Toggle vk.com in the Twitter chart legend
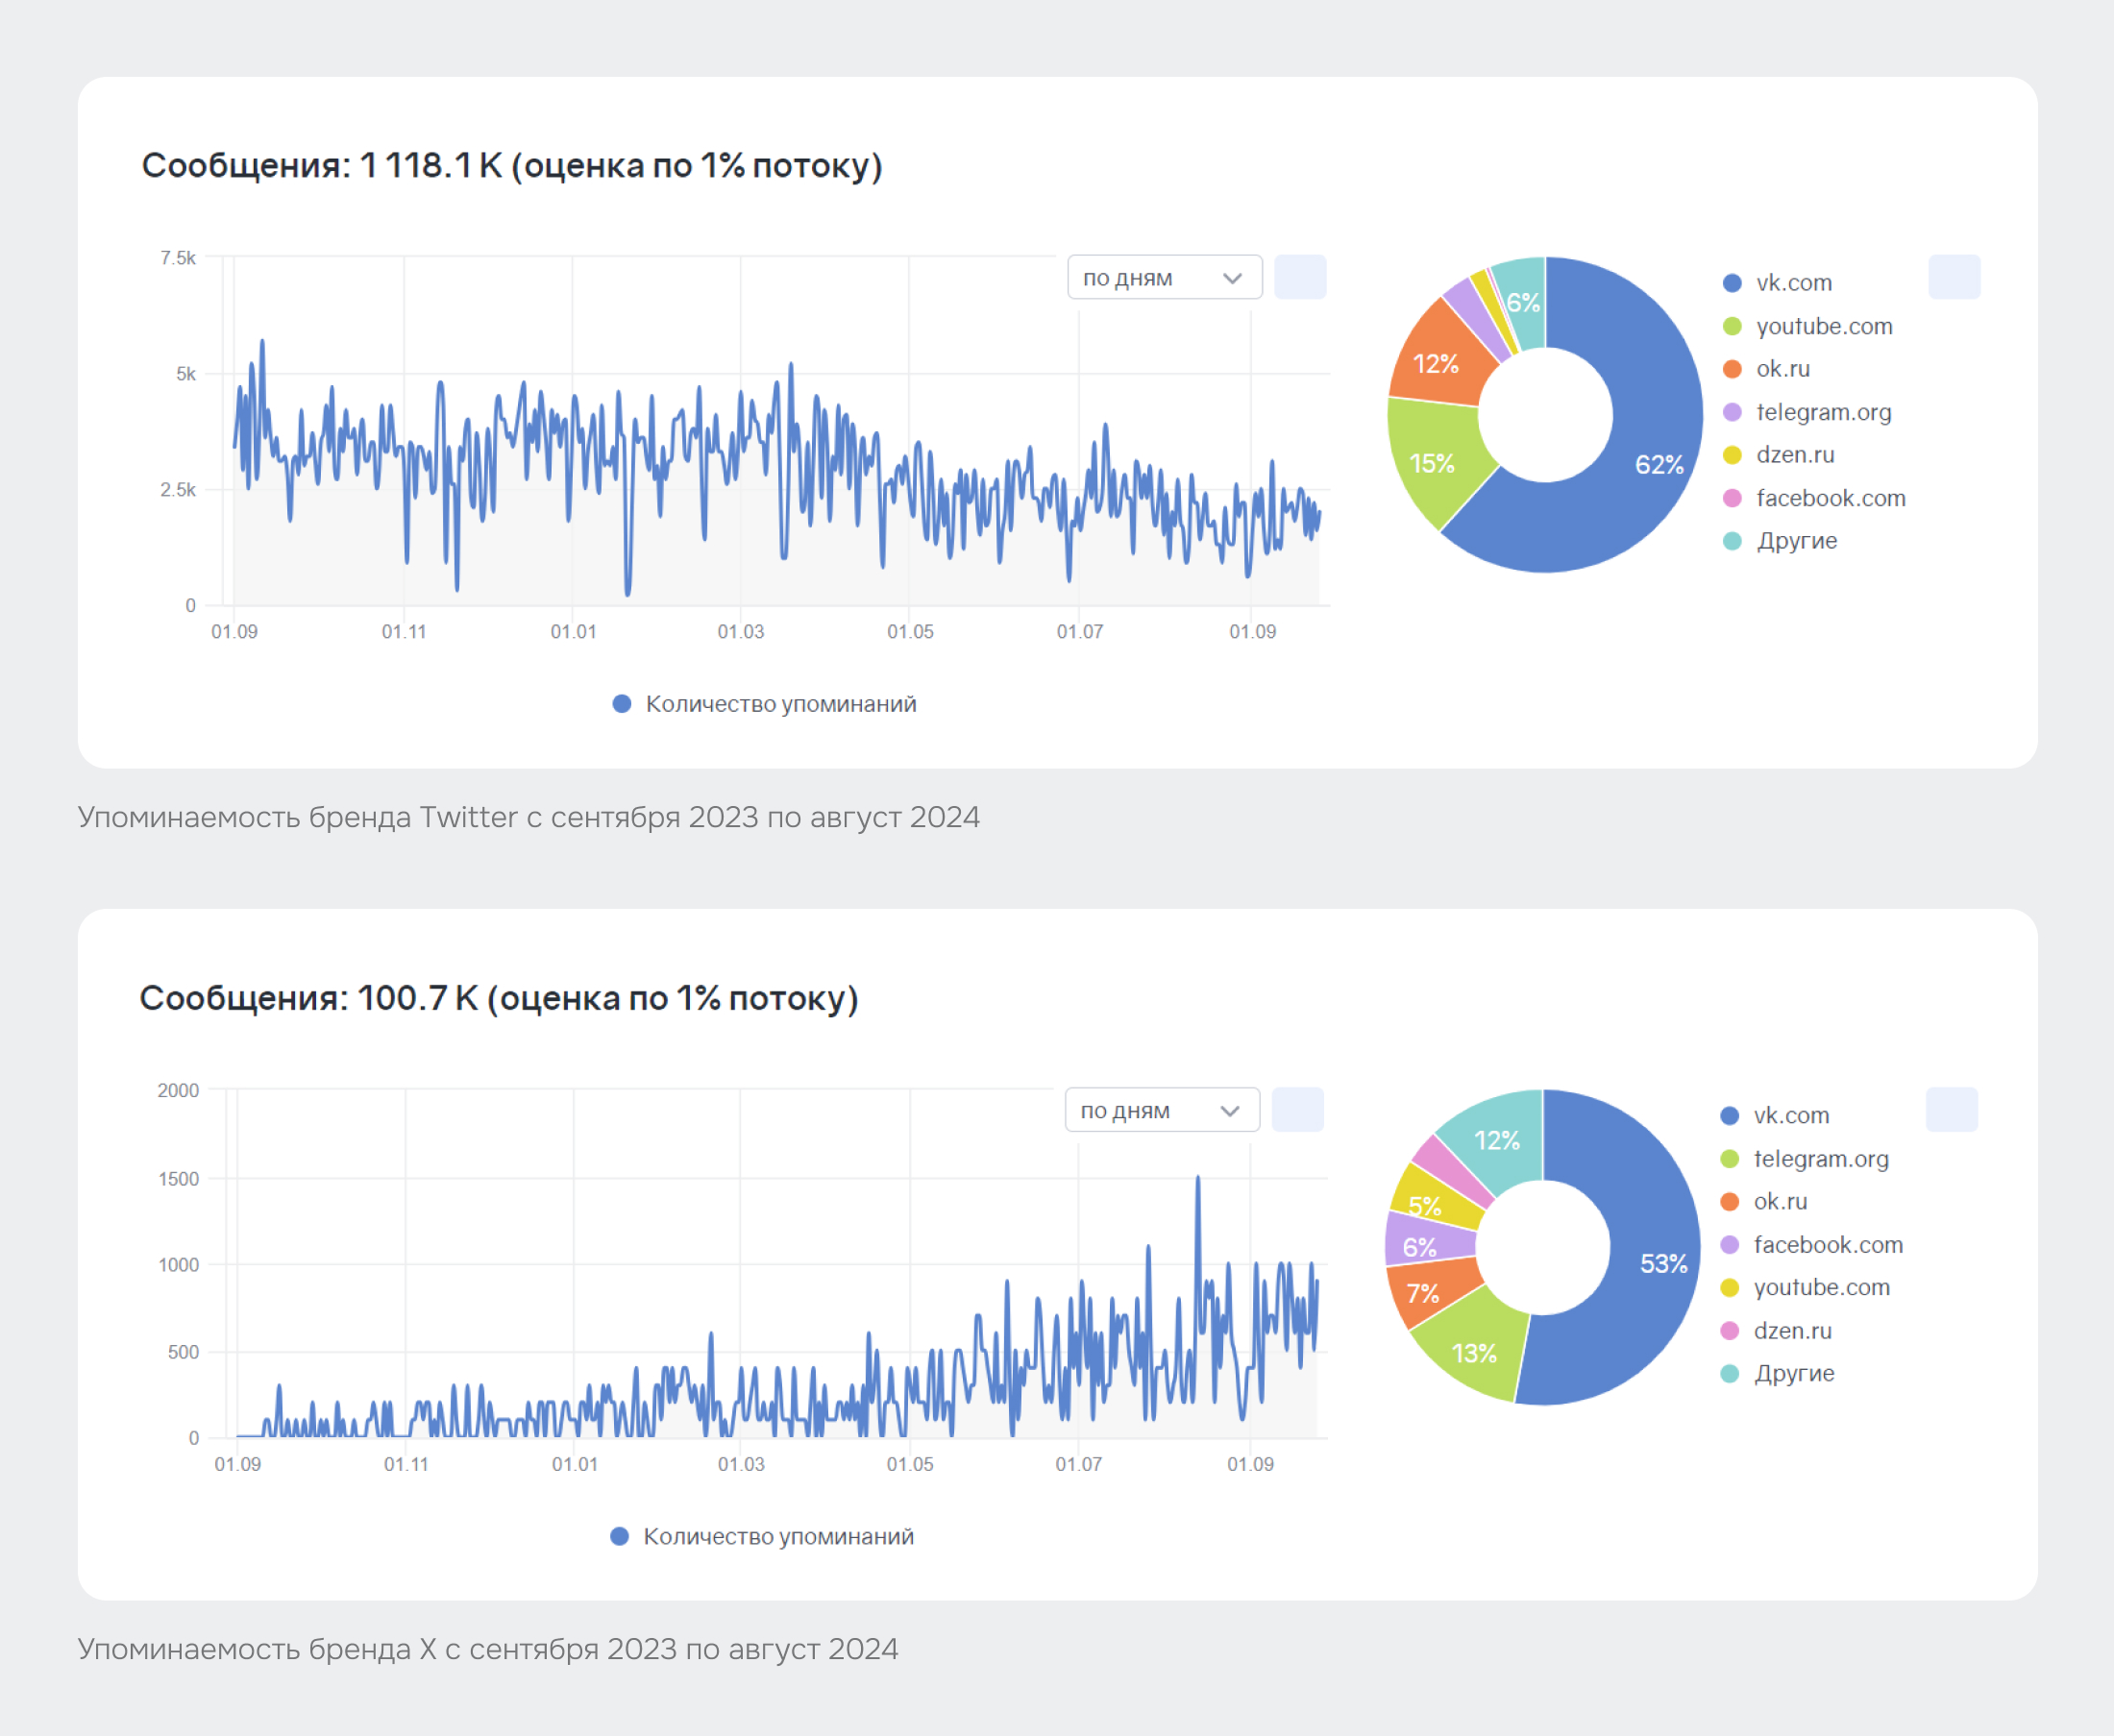Image resolution: width=2114 pixels, height=1736 pixels. click(1778, 283)
